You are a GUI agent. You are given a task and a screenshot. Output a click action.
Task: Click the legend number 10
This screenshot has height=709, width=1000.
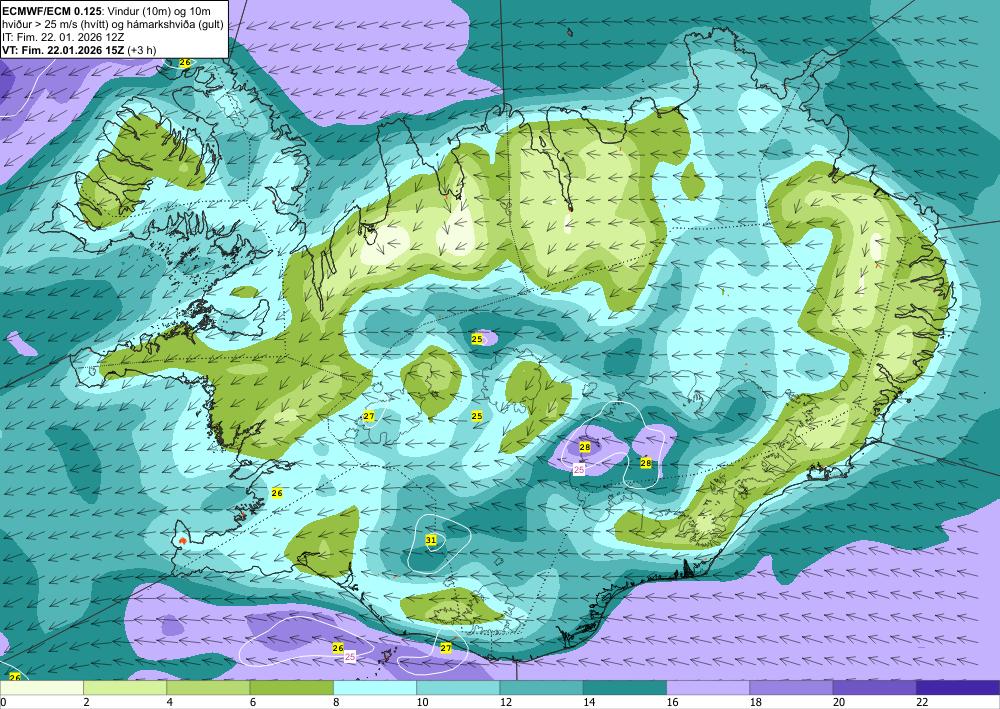tap(422, 702)
